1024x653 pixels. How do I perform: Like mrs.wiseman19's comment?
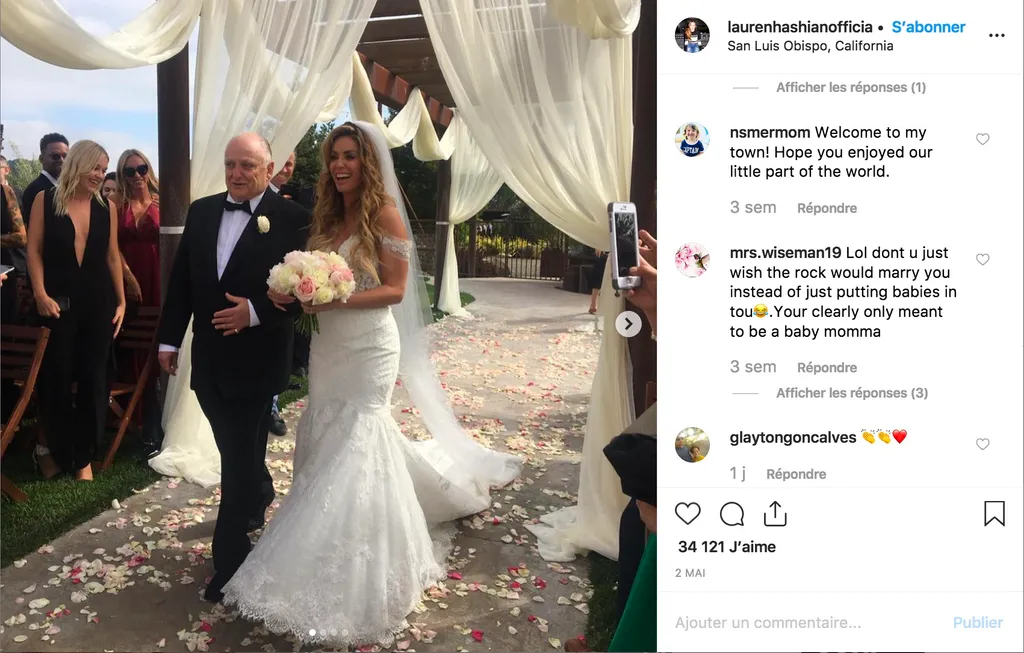coord(982,259)
